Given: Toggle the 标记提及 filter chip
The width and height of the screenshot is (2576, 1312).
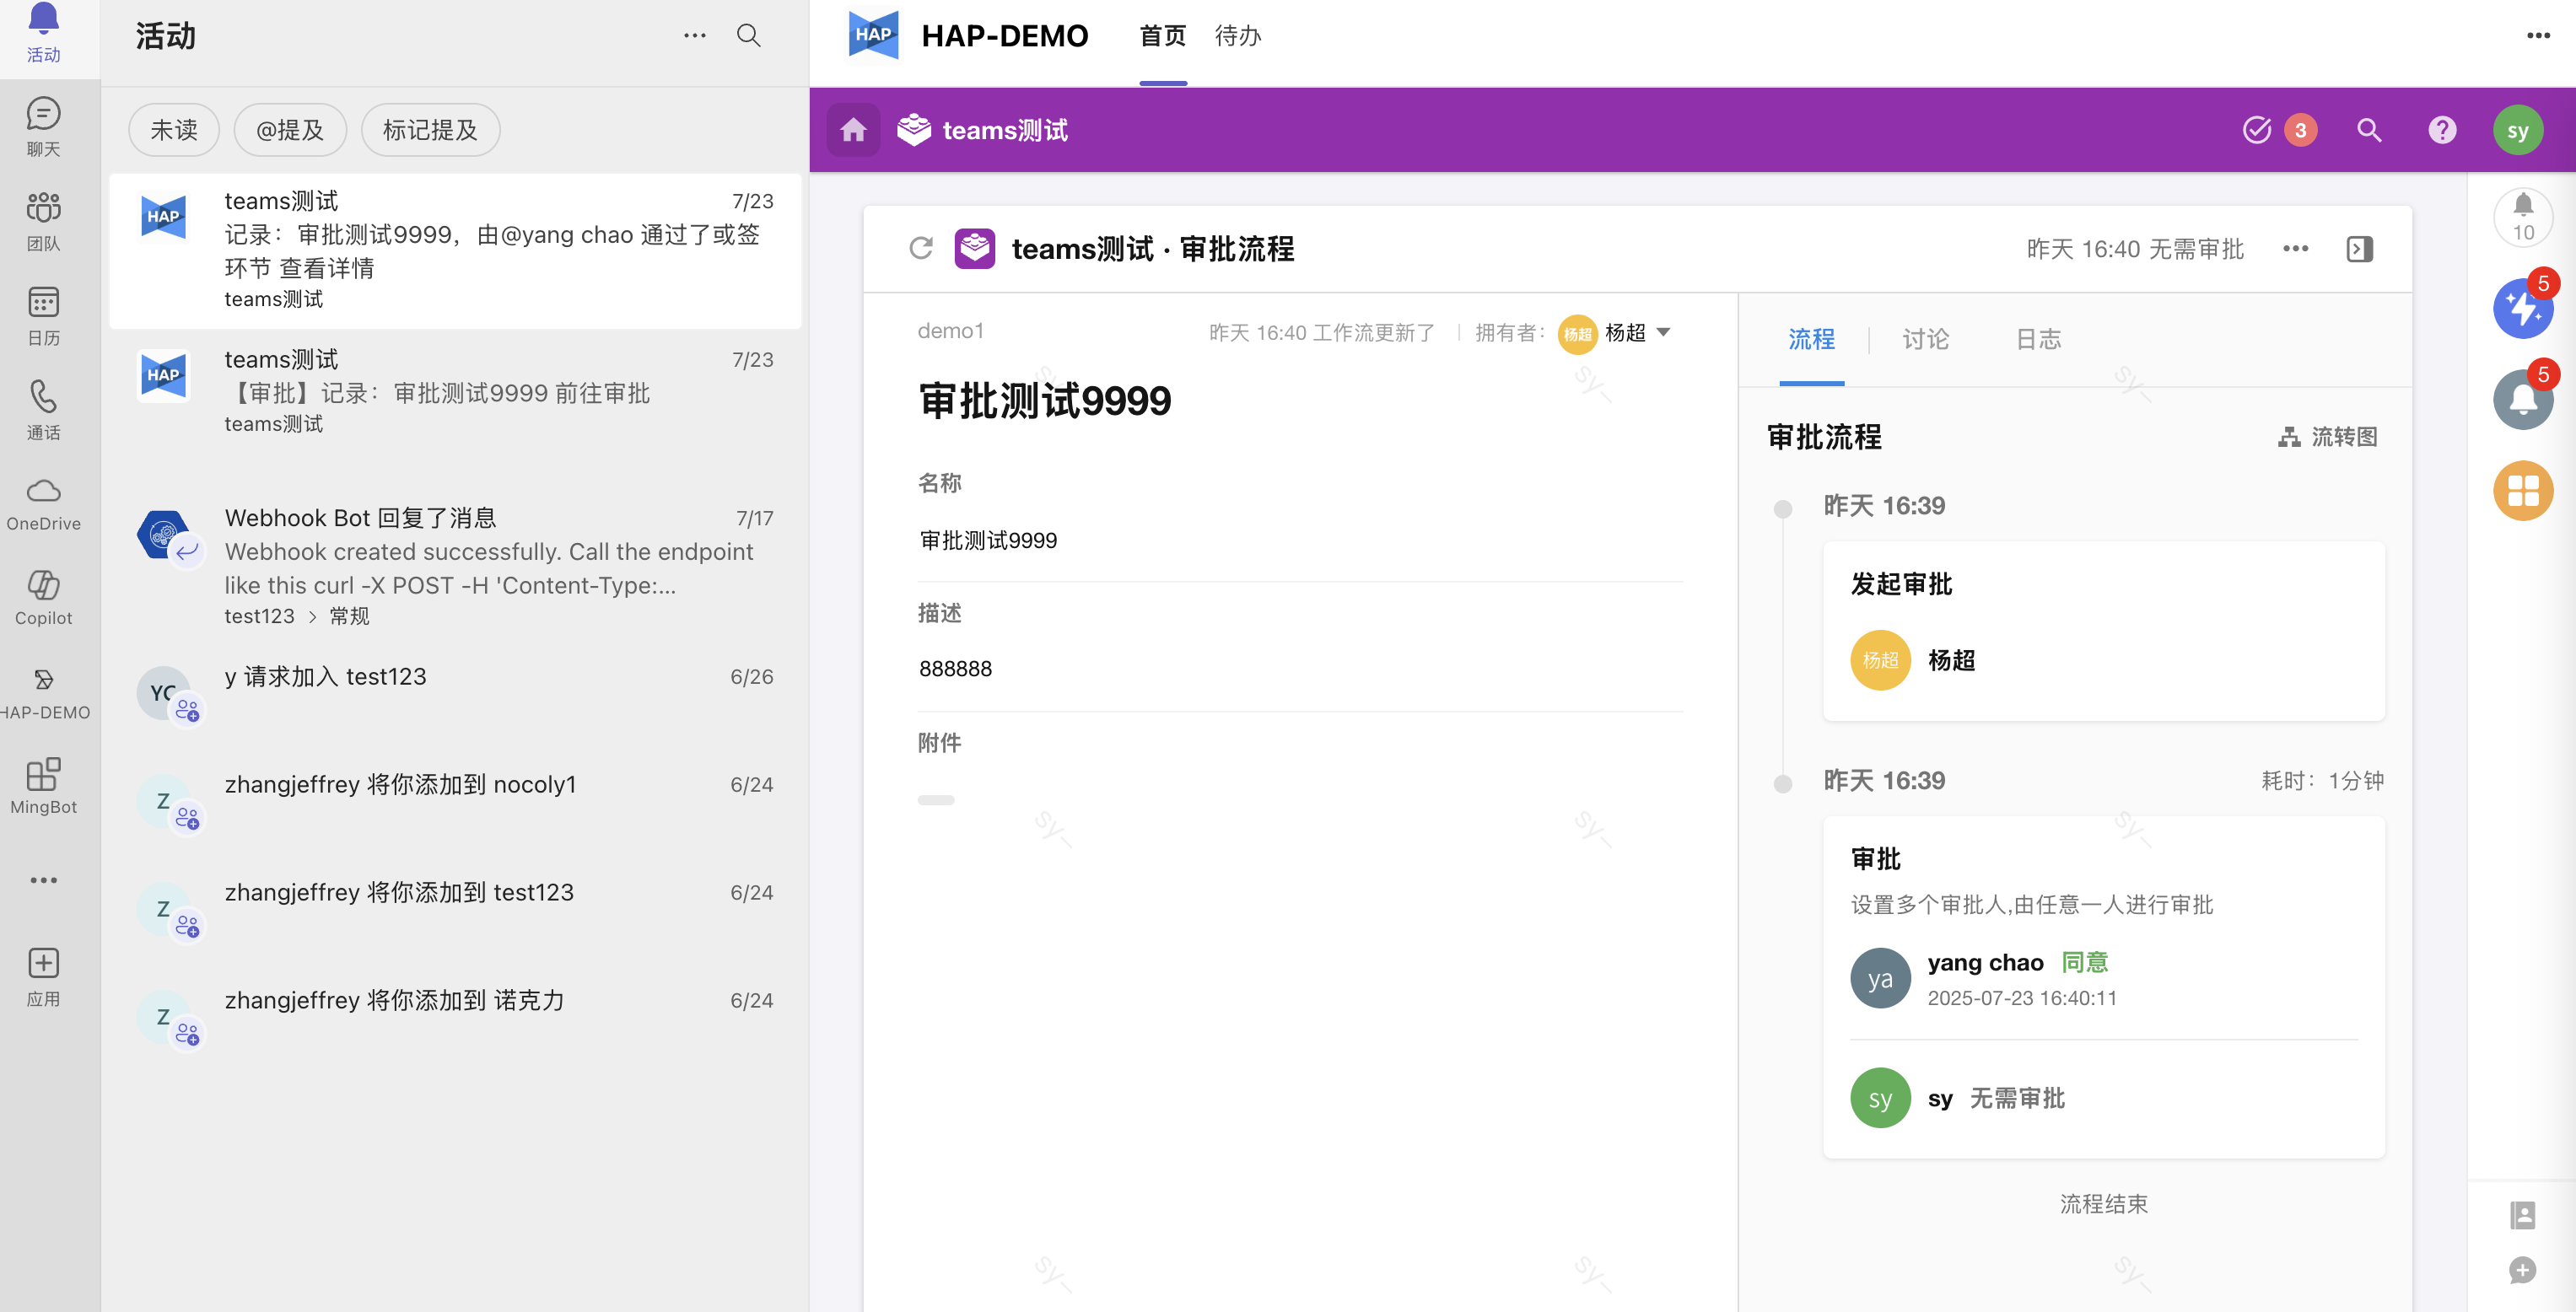Looking at the screenshot, I should [x=430, y=130].
